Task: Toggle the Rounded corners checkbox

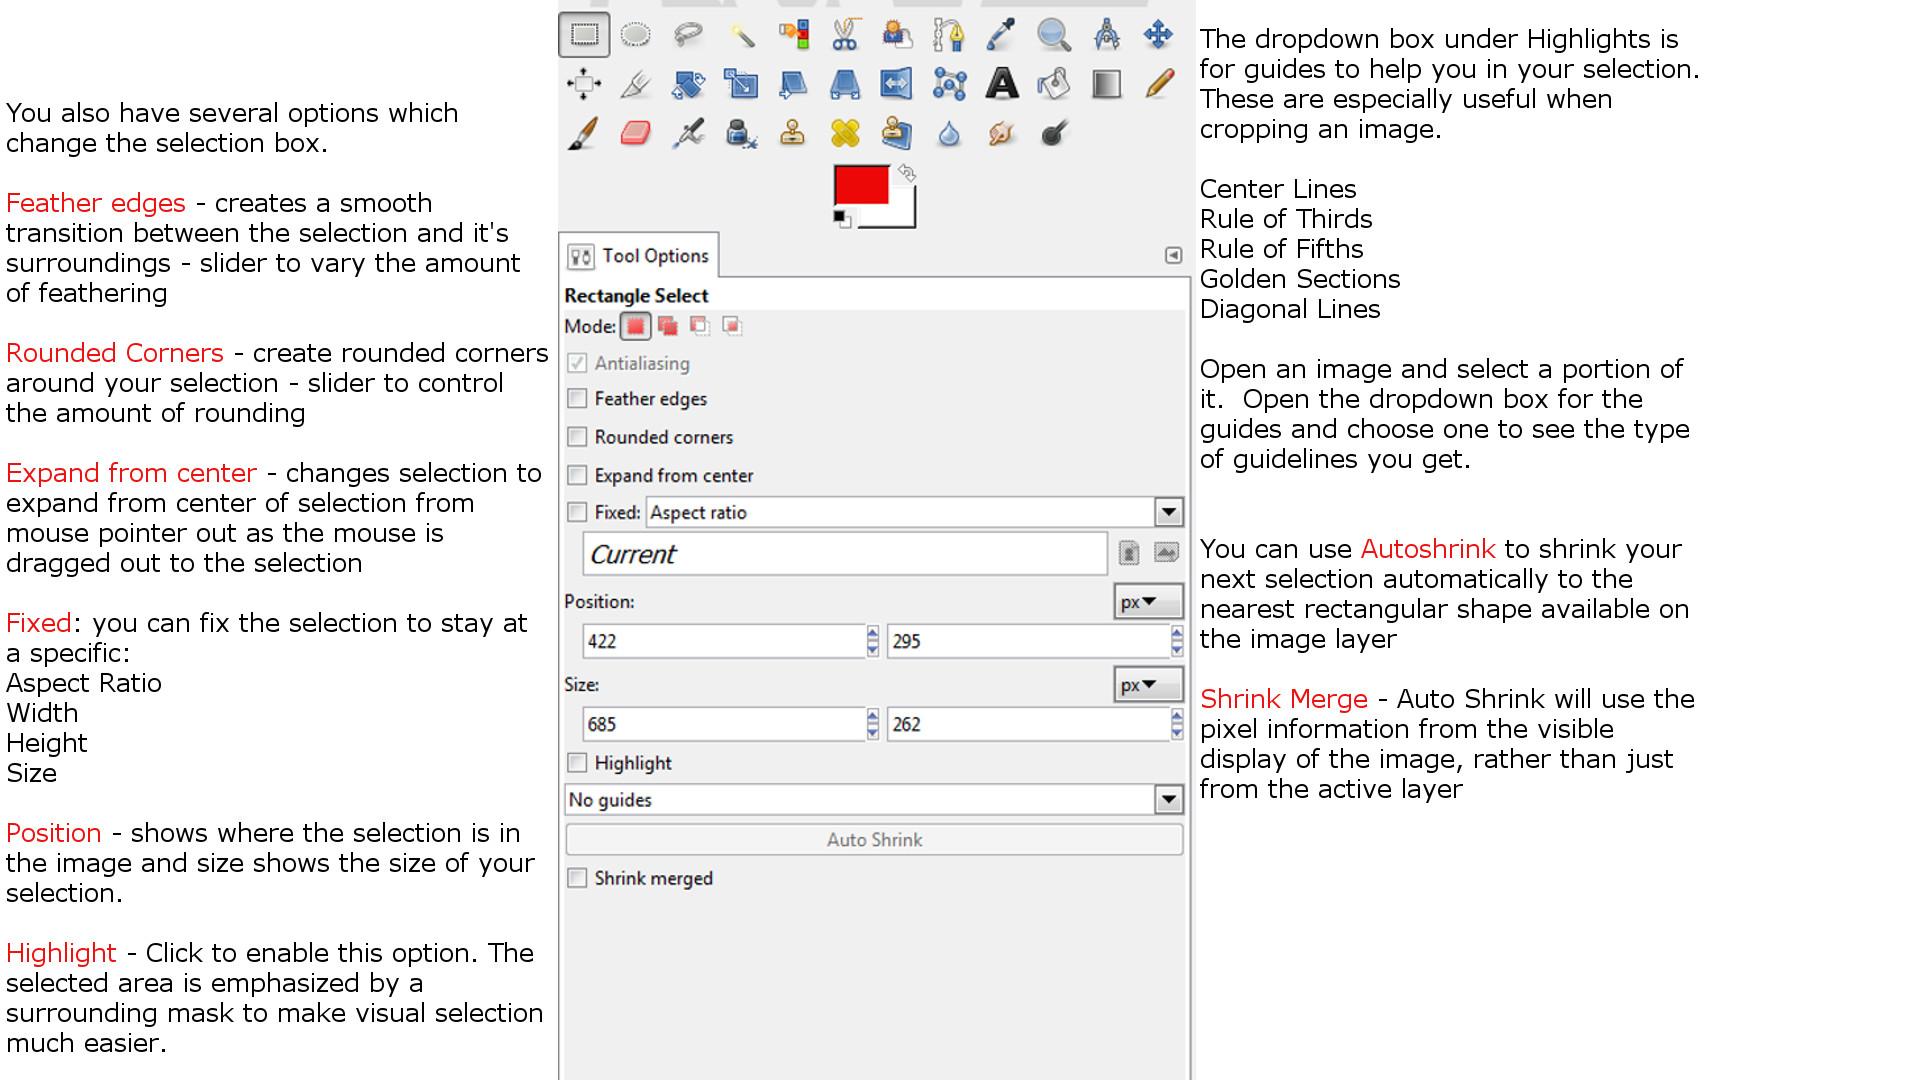Action: 577,437
